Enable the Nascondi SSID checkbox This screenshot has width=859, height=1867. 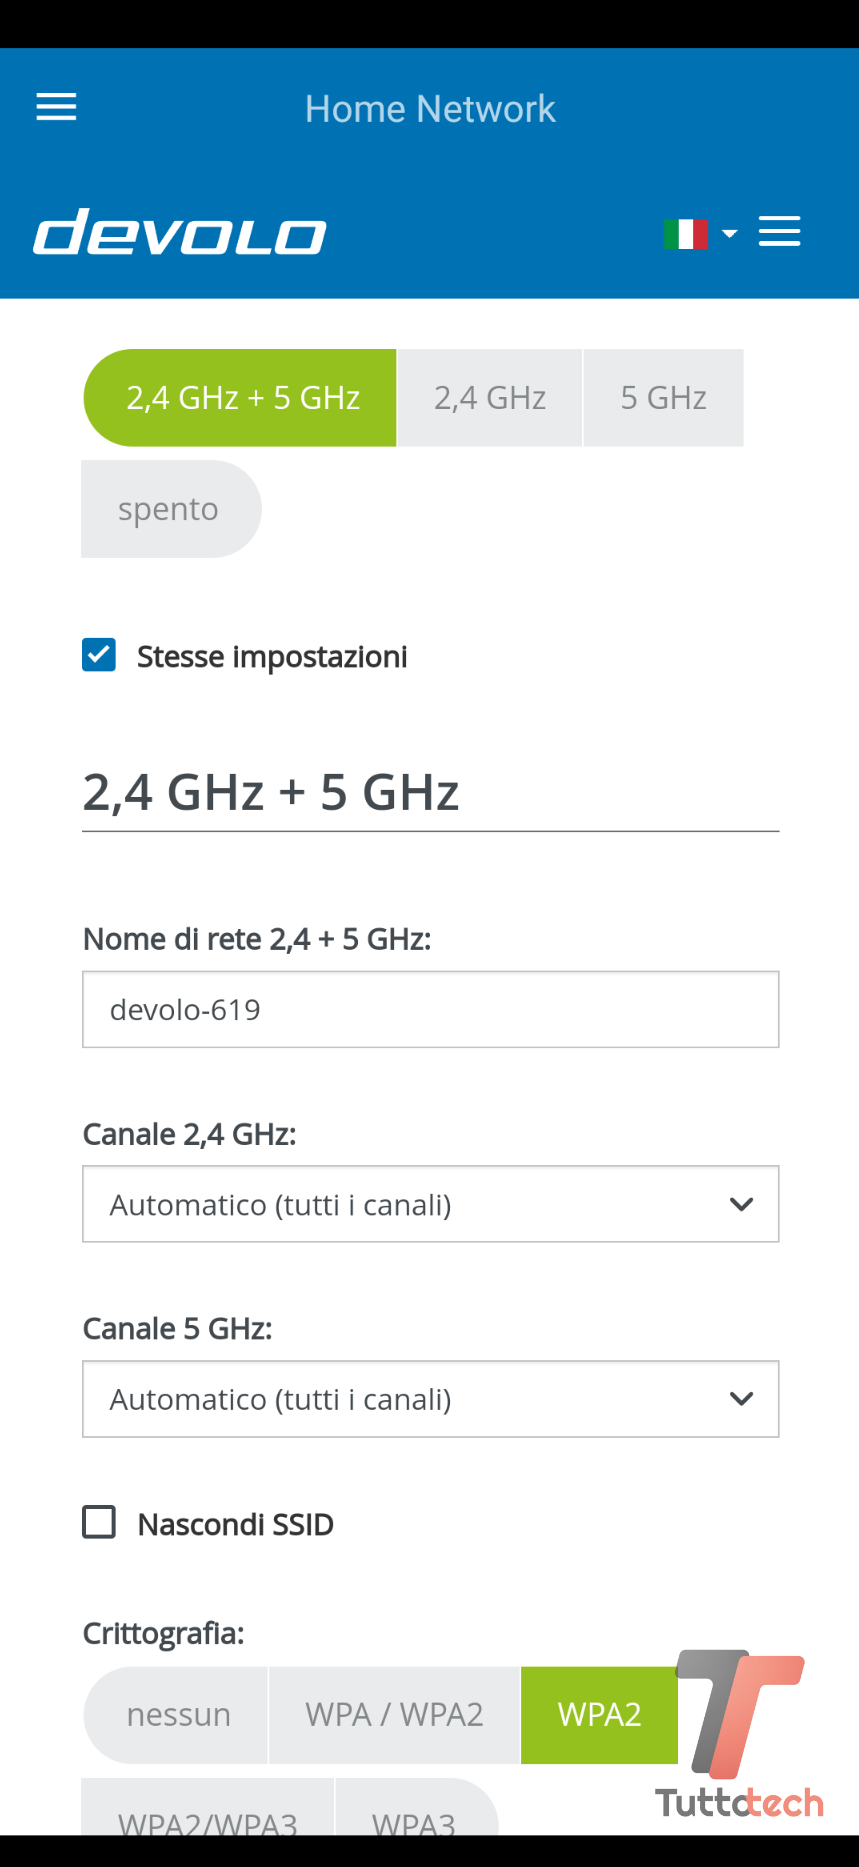click(x=99, y=1523)
